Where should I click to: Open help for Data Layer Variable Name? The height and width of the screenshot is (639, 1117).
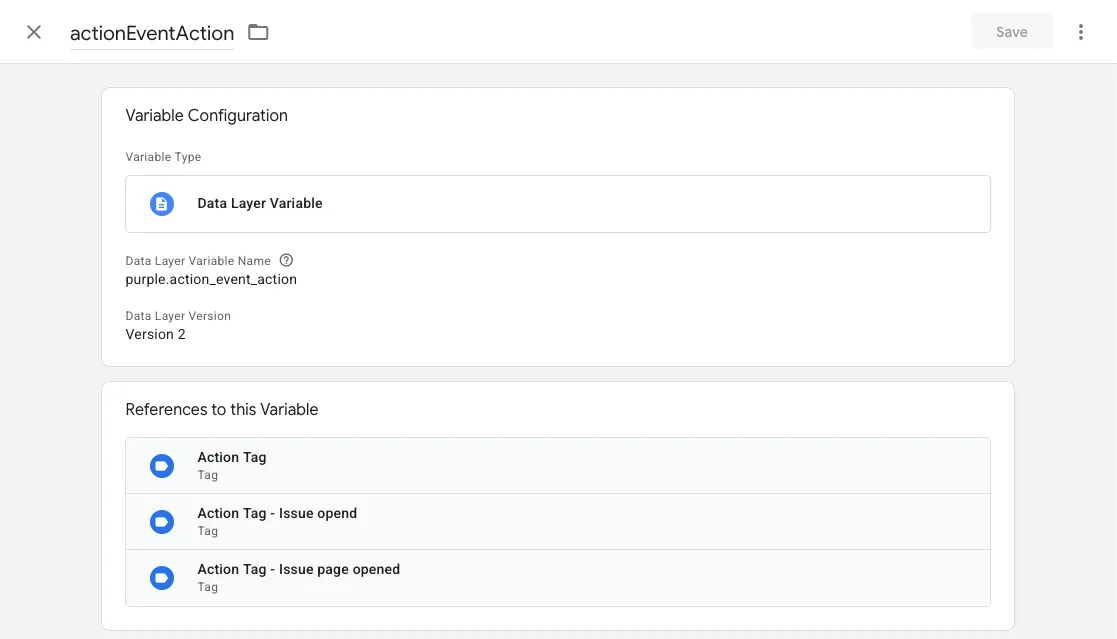coord(286,260)
